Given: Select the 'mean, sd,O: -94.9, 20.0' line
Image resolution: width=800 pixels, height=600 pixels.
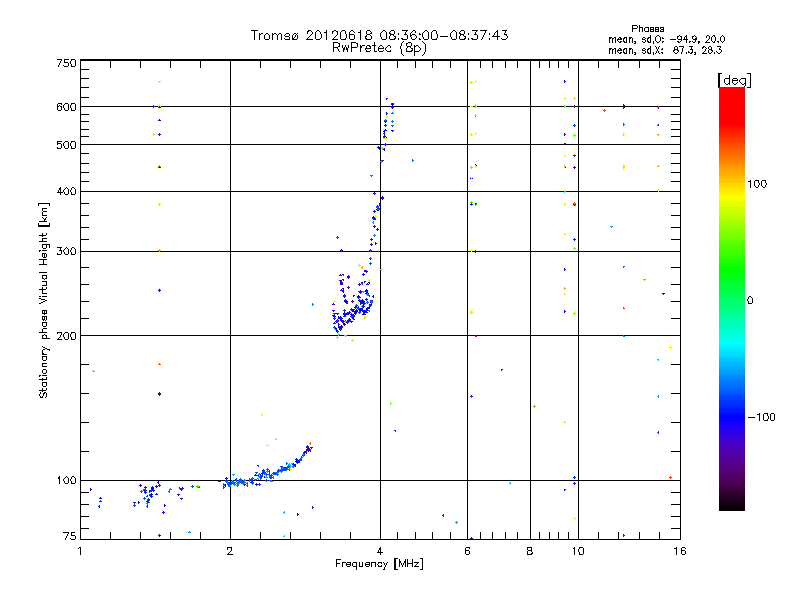Looking at the screenshot, I should (666, 40).
